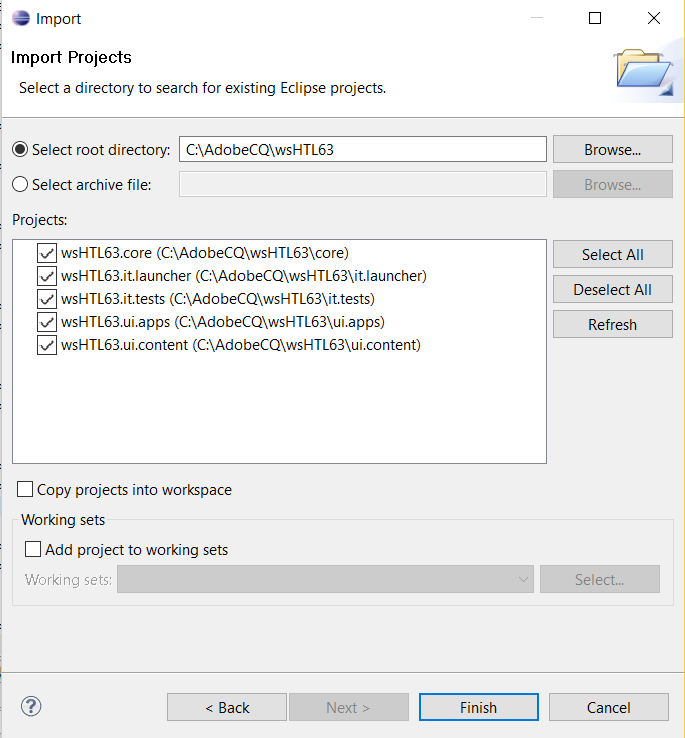
Task: Select wsHTL63.it.tests project row text
Action: pos(218,299)
